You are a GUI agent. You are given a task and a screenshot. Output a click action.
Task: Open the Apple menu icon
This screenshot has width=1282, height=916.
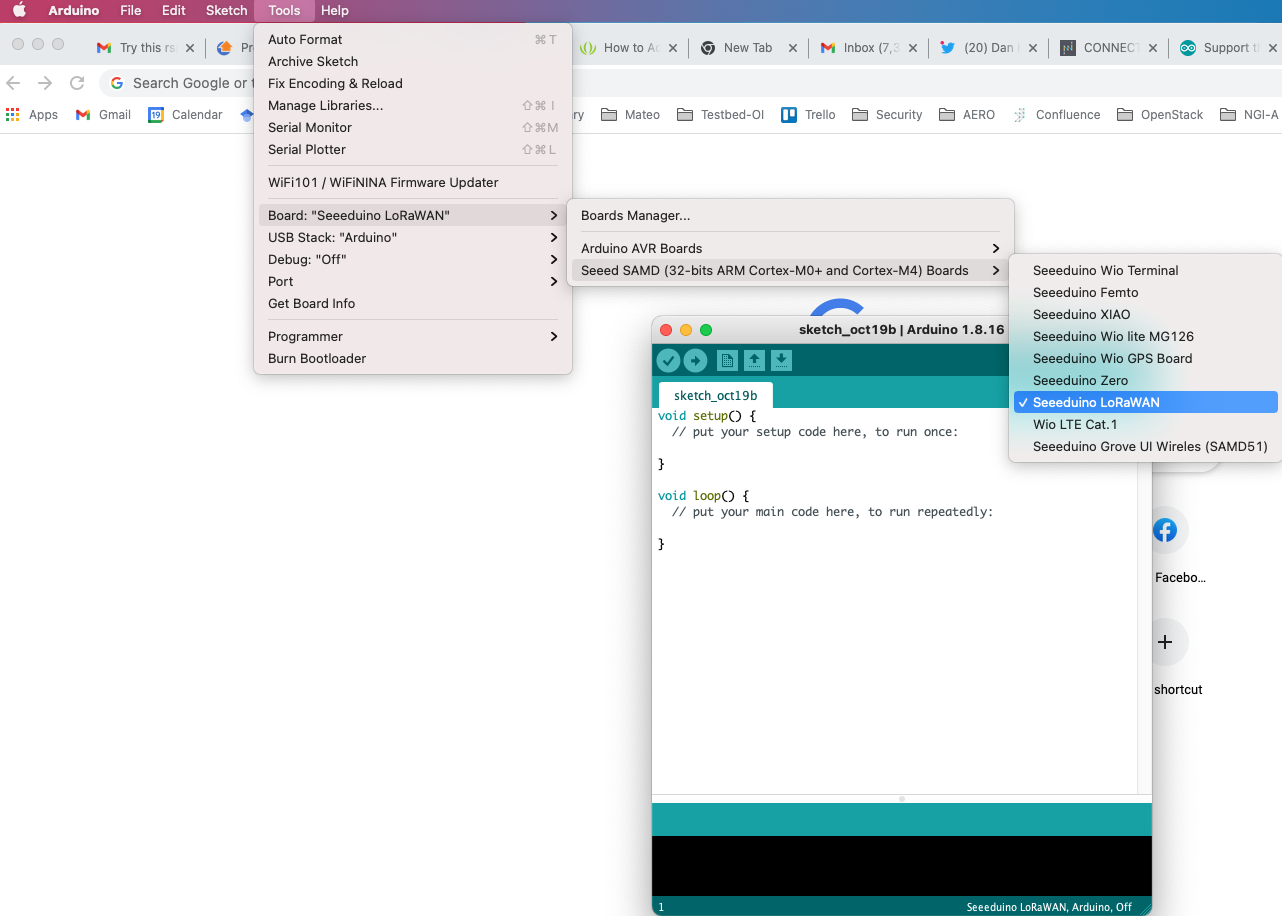click(x=19, y=10)
